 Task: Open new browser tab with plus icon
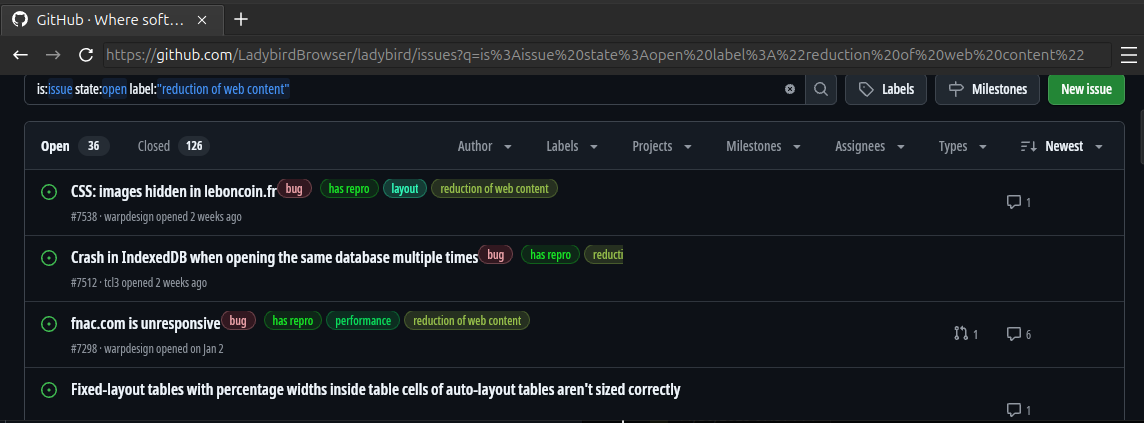pyautogui.click(x=240, y=19)
